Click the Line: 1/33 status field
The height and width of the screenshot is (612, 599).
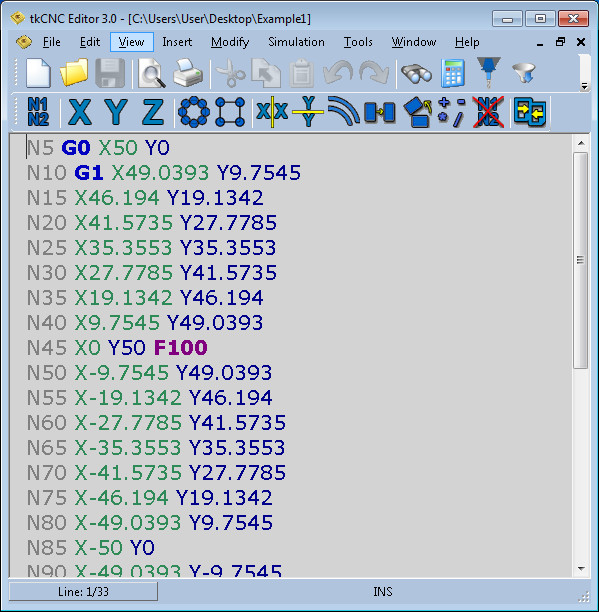point(83,592)
